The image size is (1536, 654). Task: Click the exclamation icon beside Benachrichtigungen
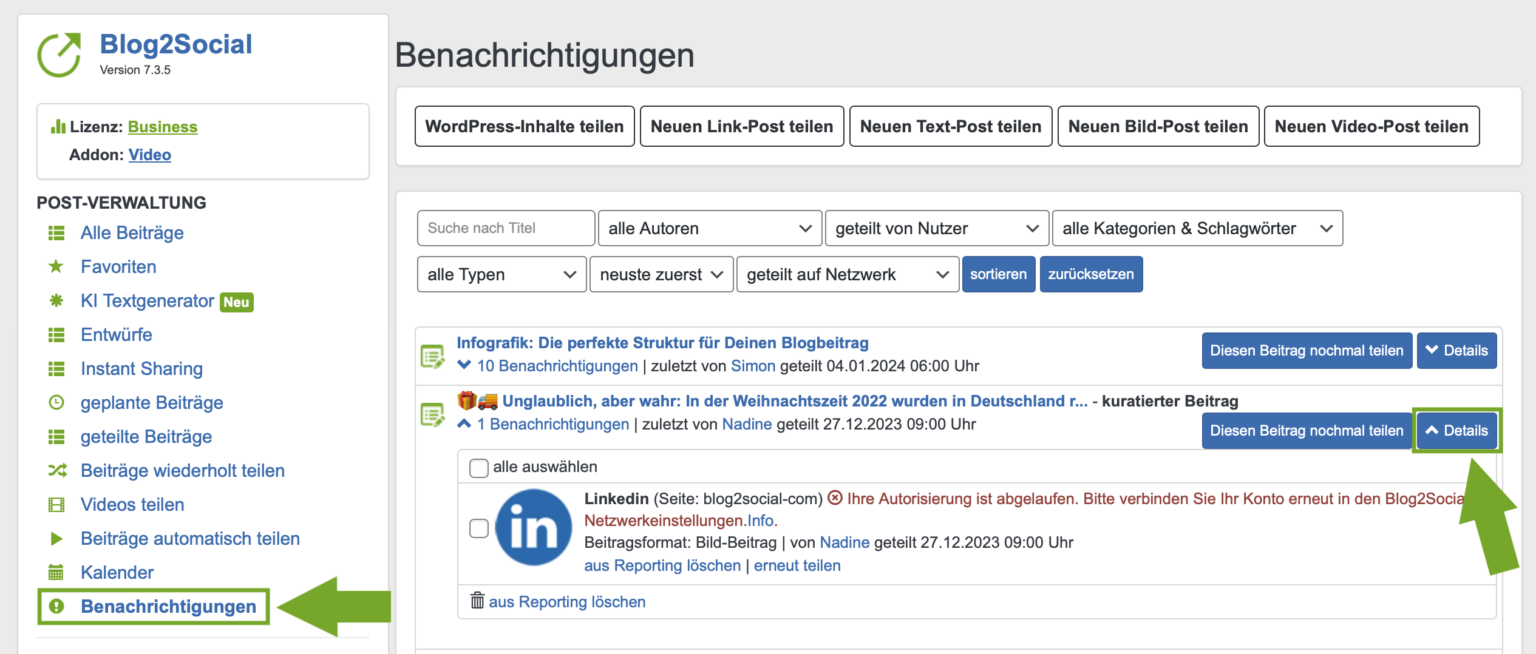point(57,607)
